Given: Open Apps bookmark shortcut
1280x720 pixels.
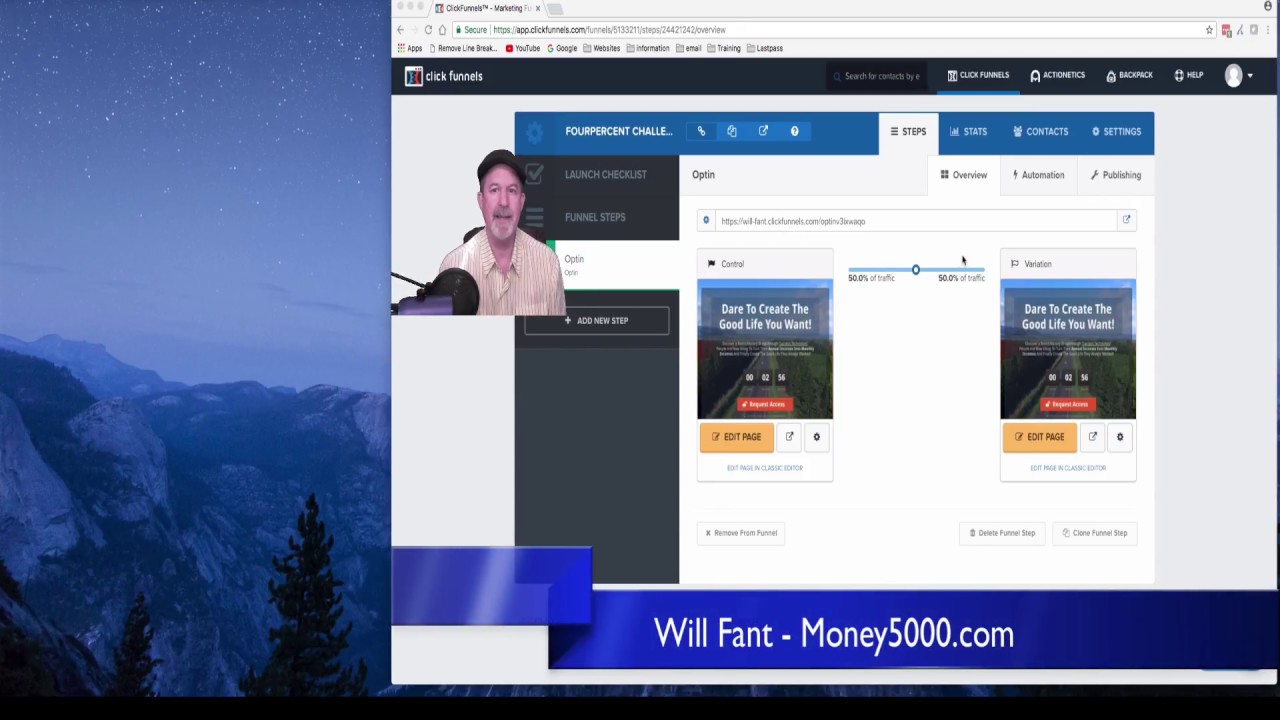Looking at the screenshot, I should click(x=410, y=48).
